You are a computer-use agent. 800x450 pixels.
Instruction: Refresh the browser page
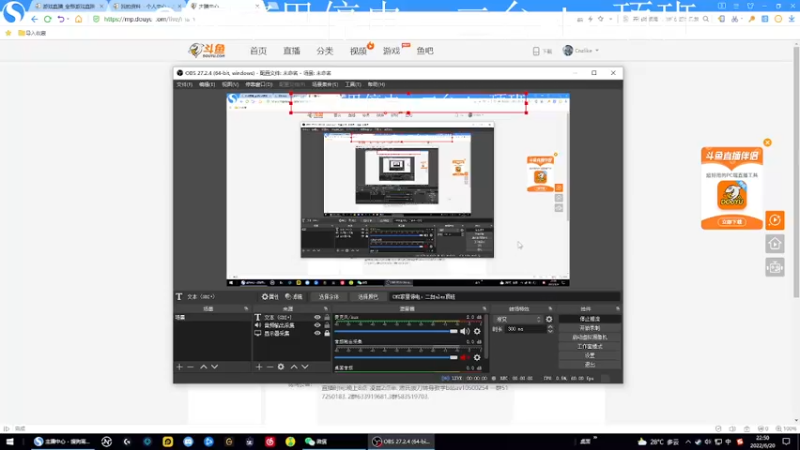(47, 19)
